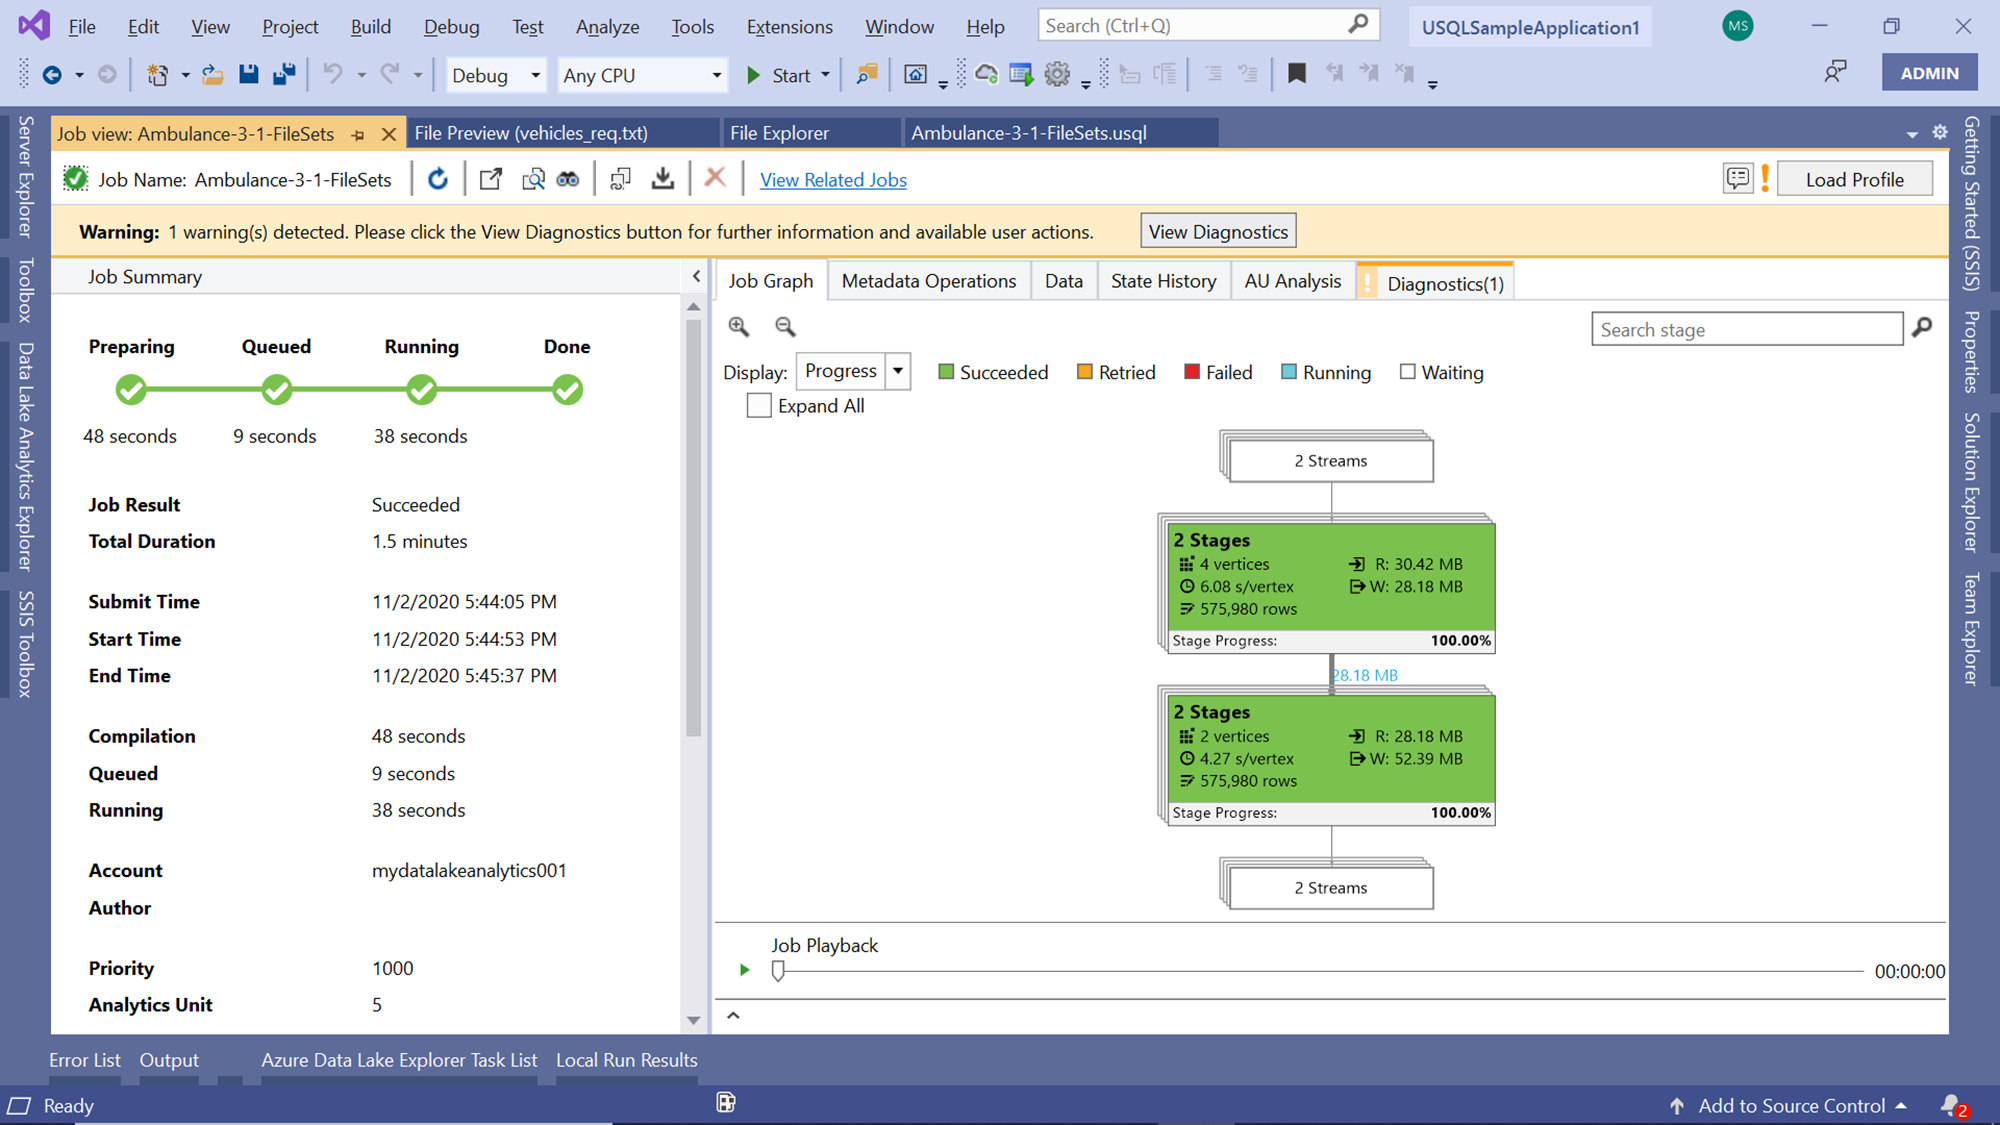Click the Job Playback slider handle

(x=778, y=970)
